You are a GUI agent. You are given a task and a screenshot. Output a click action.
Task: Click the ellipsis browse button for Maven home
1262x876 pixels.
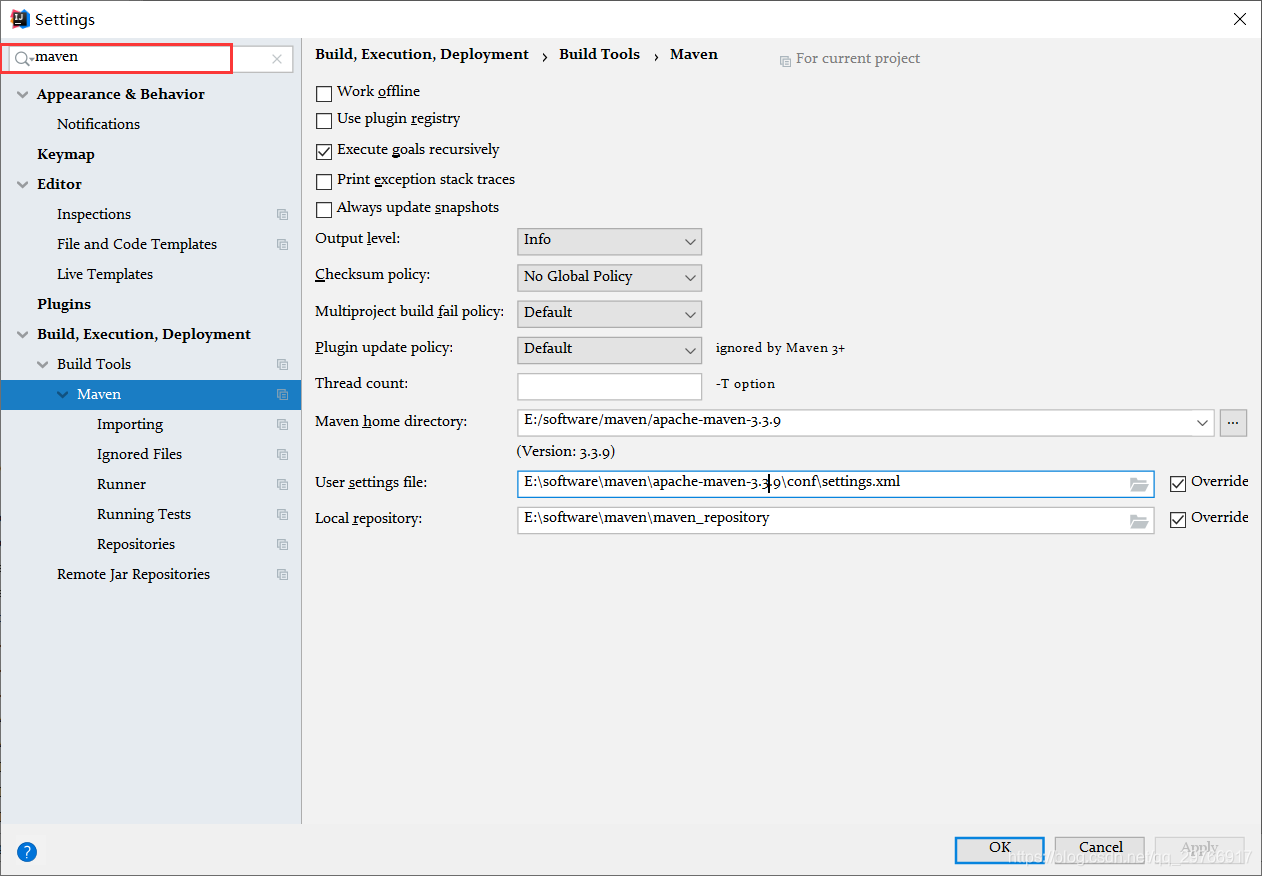point(1233,423)
